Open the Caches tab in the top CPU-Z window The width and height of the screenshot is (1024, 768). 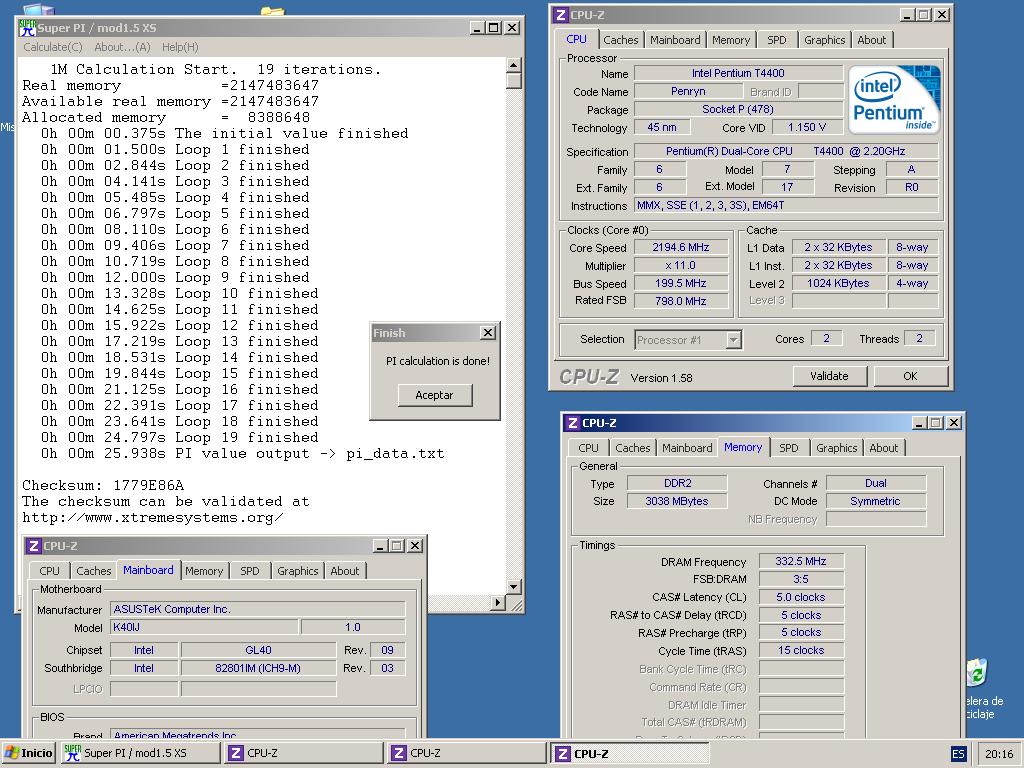tap(620, 40)
